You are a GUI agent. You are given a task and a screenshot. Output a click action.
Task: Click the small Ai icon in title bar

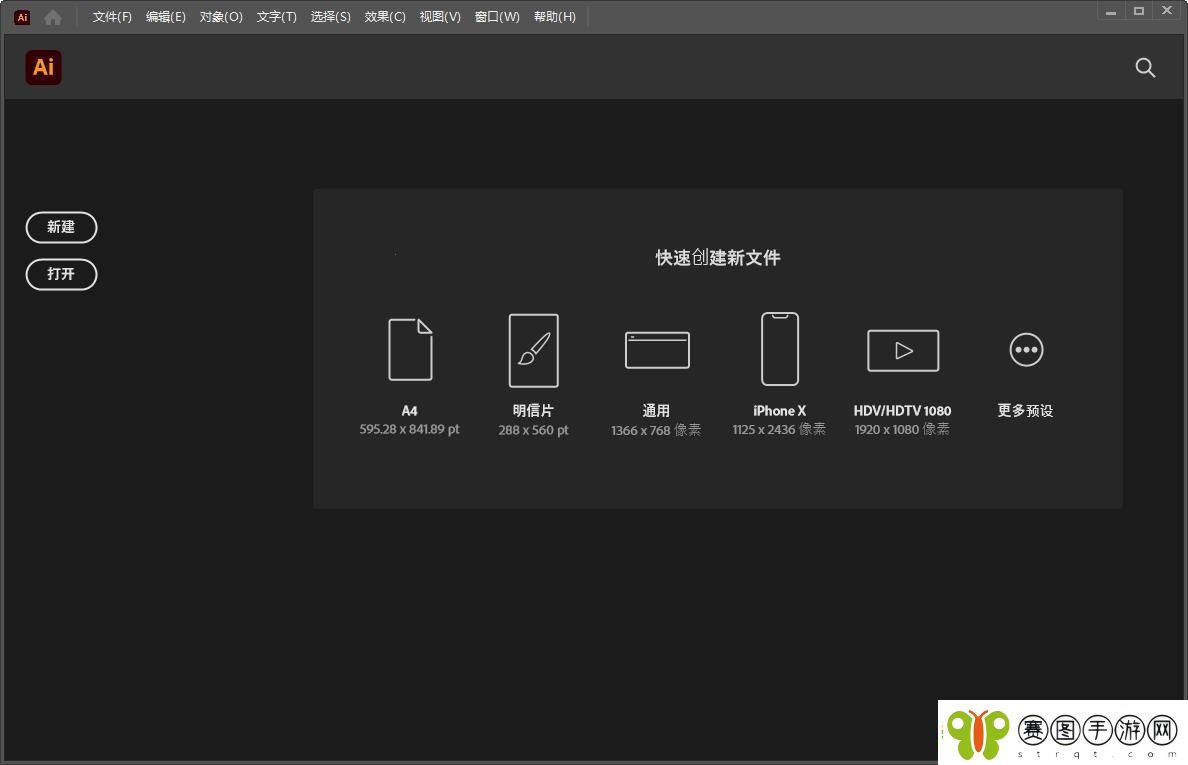pyautogui.click(x=22, y=17)
